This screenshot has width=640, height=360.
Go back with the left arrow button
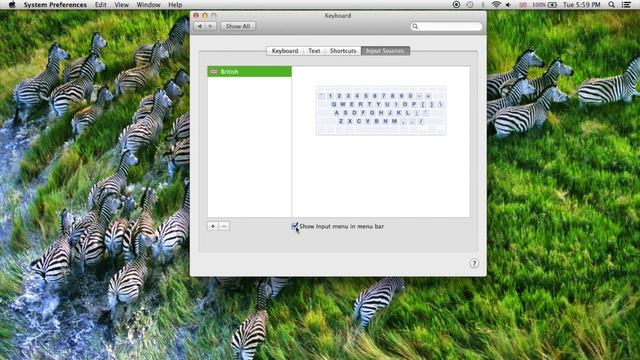click(x=200, y=26)
